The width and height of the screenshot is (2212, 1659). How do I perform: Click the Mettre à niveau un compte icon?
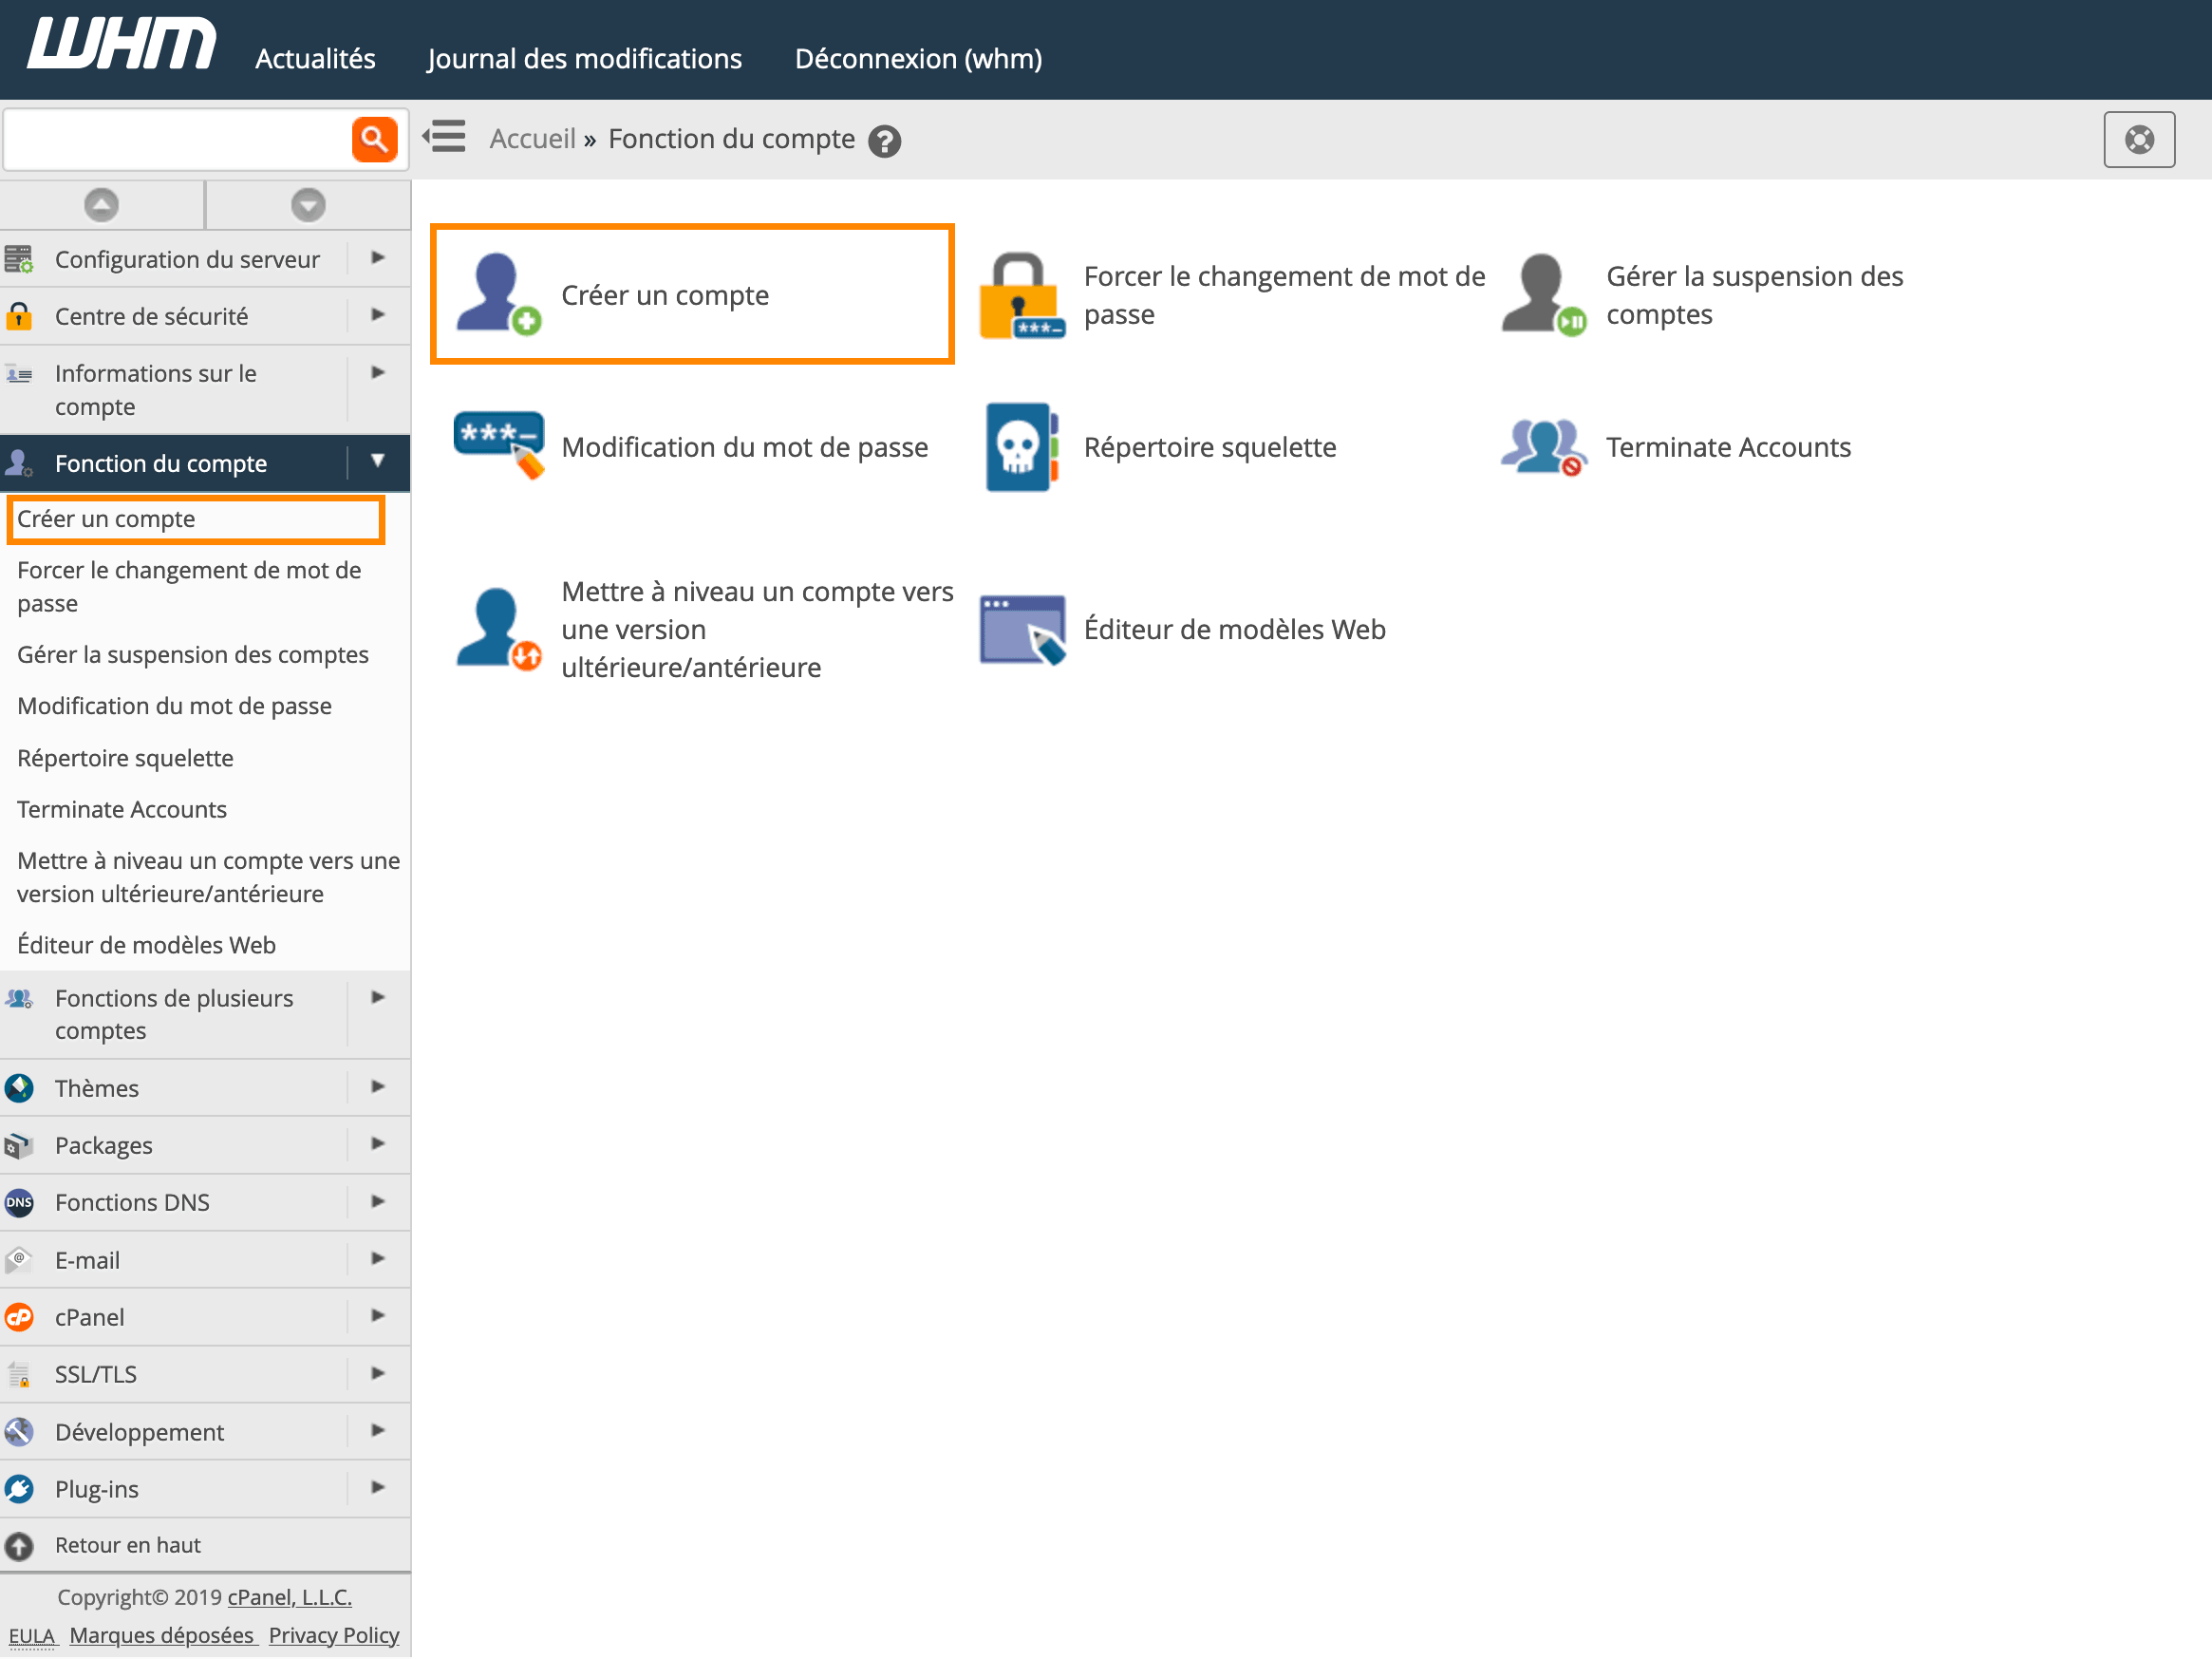pos(497,629)
